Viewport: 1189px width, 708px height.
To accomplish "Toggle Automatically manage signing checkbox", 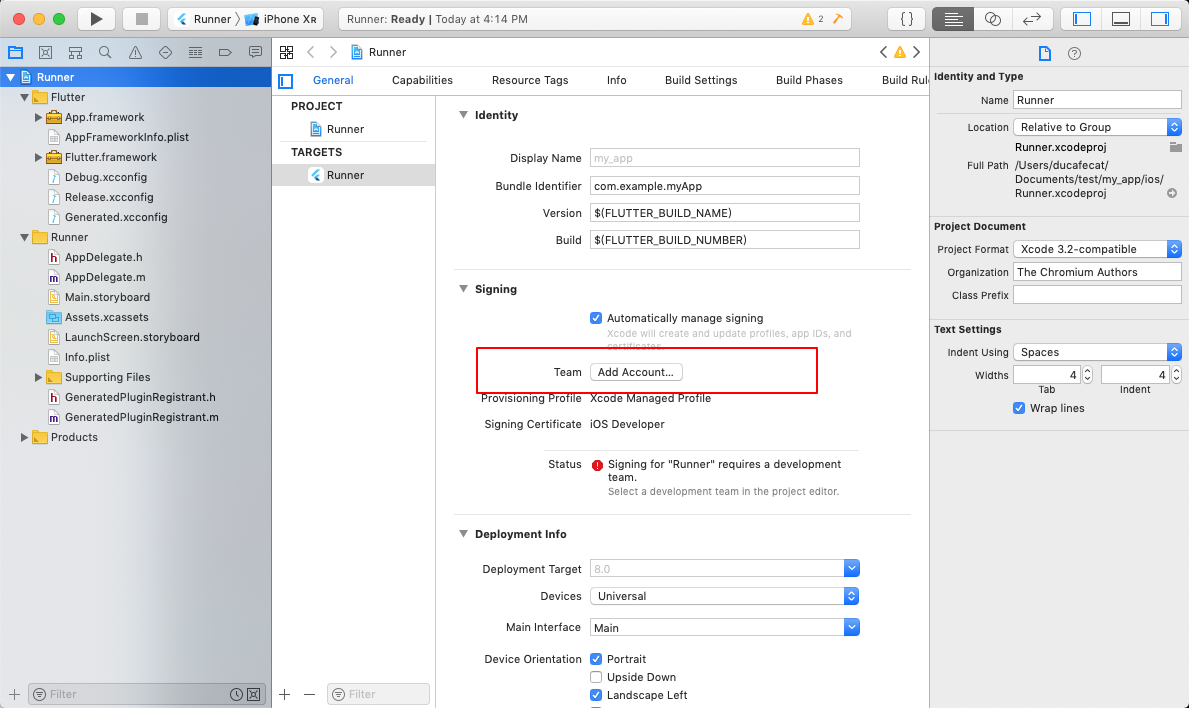I will [x=596, y=318].
